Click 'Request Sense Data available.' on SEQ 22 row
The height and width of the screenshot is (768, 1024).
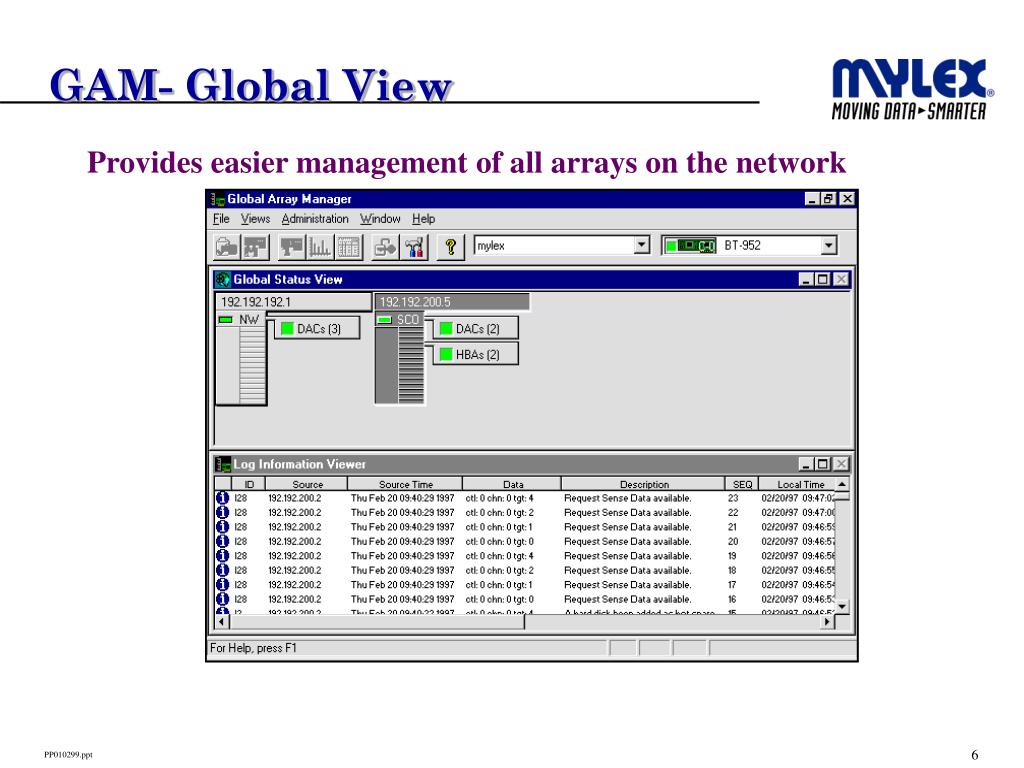(628, 513)
